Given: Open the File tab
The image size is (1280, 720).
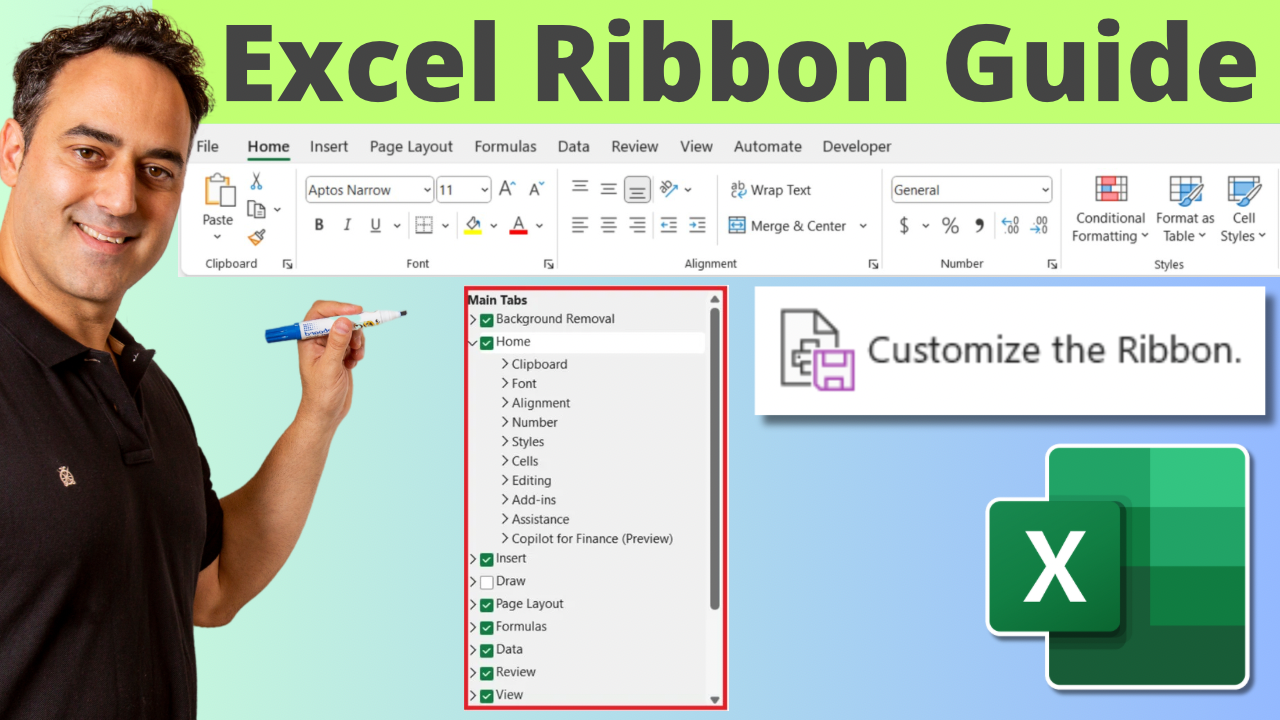Looking at the screenshot, I should [207, 146].
